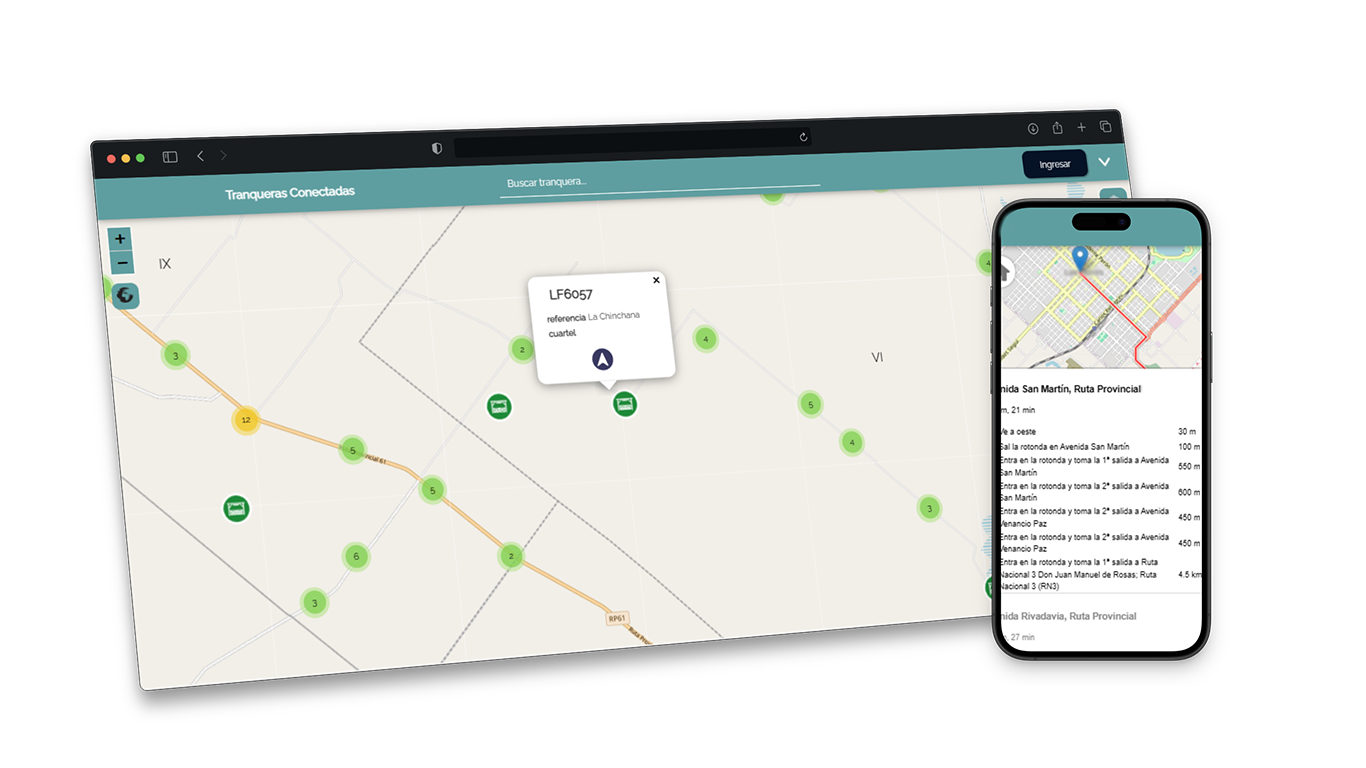The height and width of the screenshot is (768, 1366).
Task: Tap the blue location pin on phone map
Action: [x=1078, y=259]
